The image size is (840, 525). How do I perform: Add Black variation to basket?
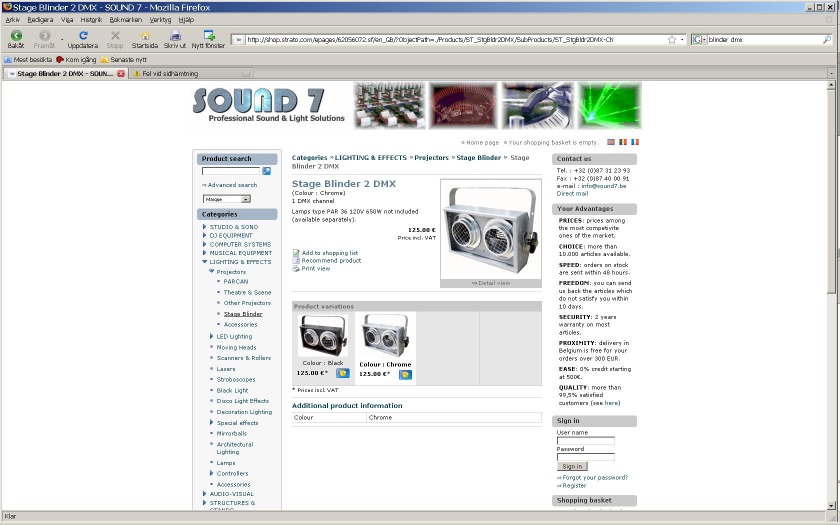343,373
